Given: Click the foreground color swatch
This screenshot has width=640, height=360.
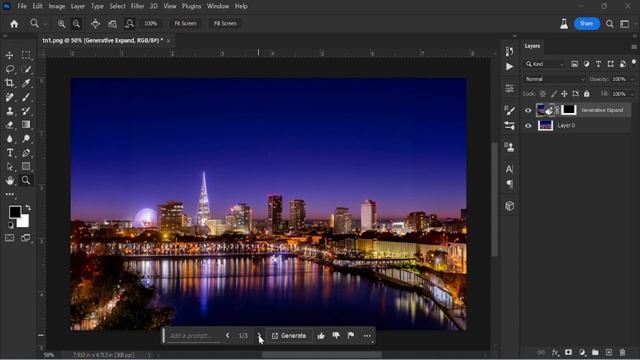Looking at the screenshot, I should [x=15, y=212].
